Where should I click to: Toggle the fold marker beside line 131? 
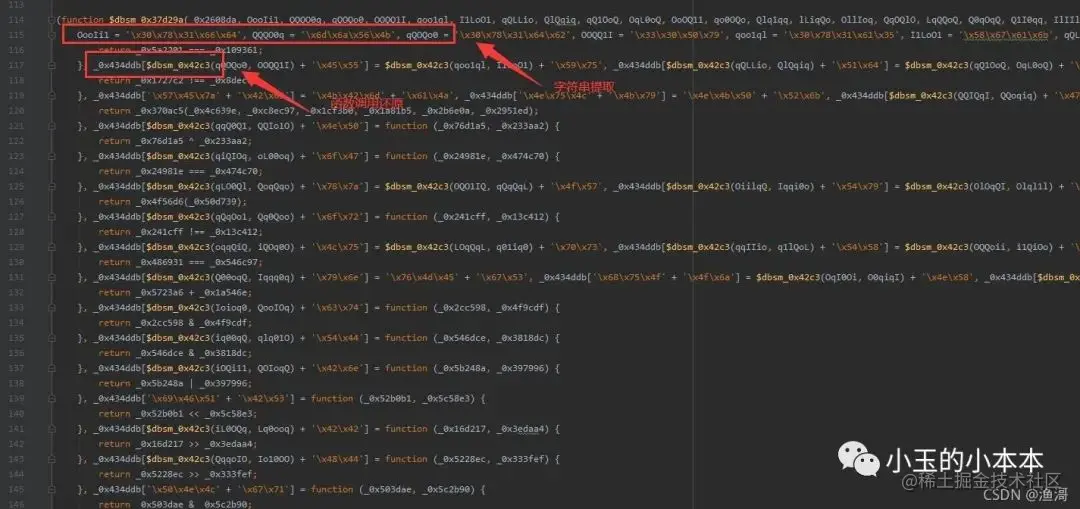click(53, 277)
